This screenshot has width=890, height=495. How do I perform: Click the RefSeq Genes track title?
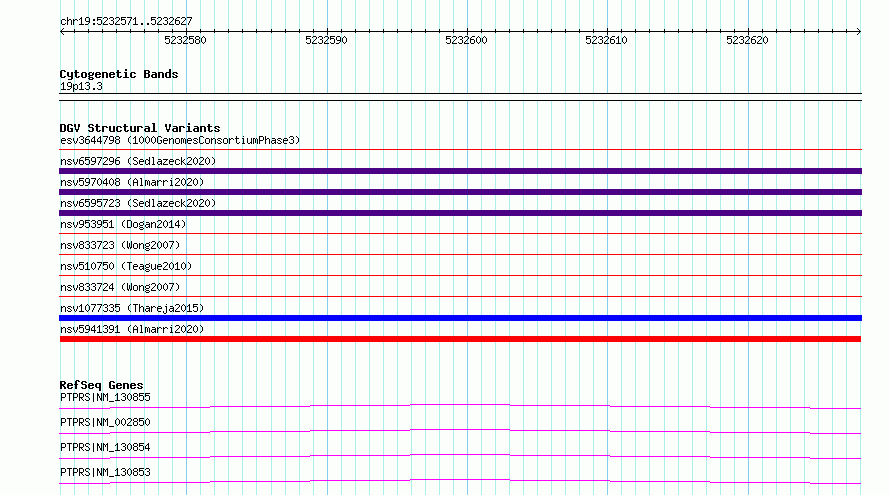point(101,385)
